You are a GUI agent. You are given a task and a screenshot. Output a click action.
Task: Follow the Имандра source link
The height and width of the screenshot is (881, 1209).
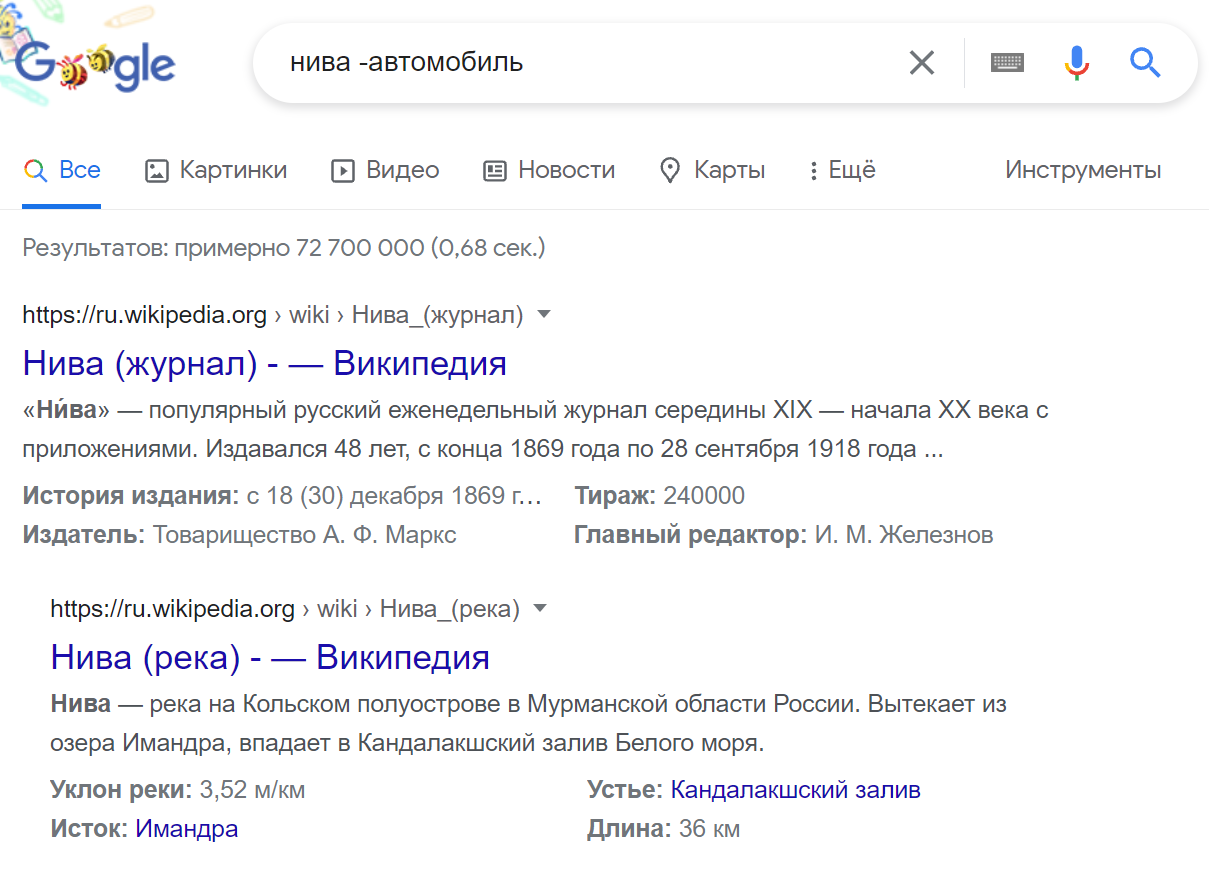187,828
